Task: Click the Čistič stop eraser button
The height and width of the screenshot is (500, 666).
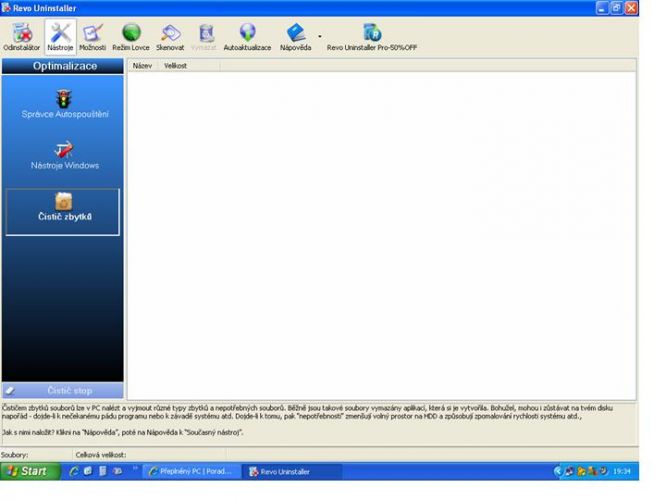Action: click(63, 390)
